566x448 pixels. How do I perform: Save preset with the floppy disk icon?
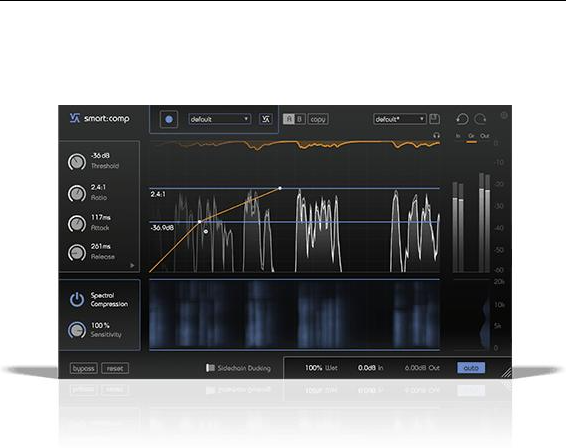434,119
